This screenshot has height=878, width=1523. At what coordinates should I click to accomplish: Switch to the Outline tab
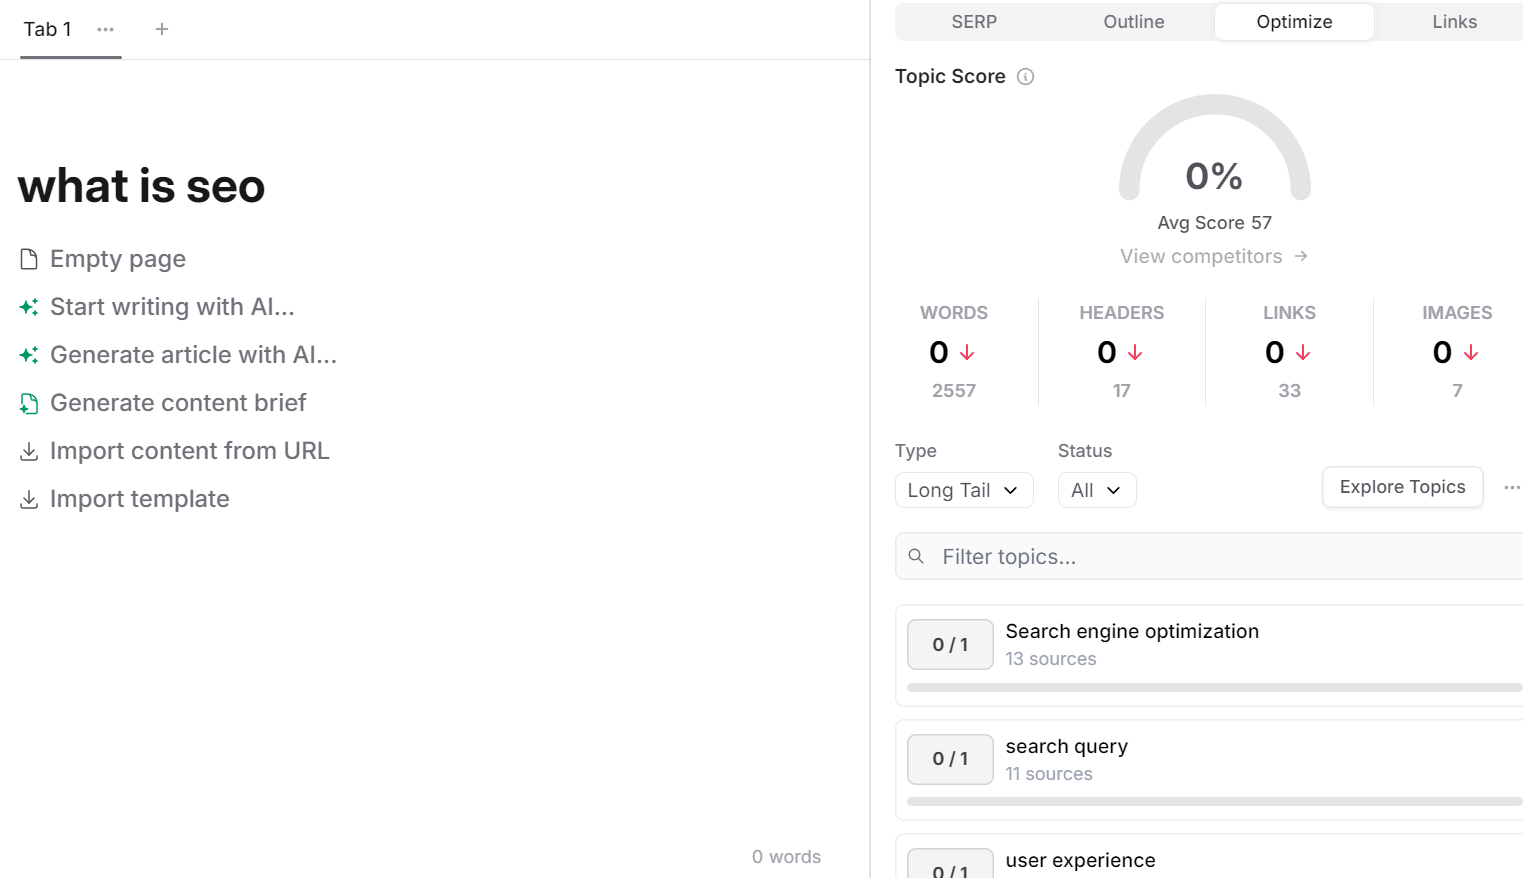pos(1134,22)
